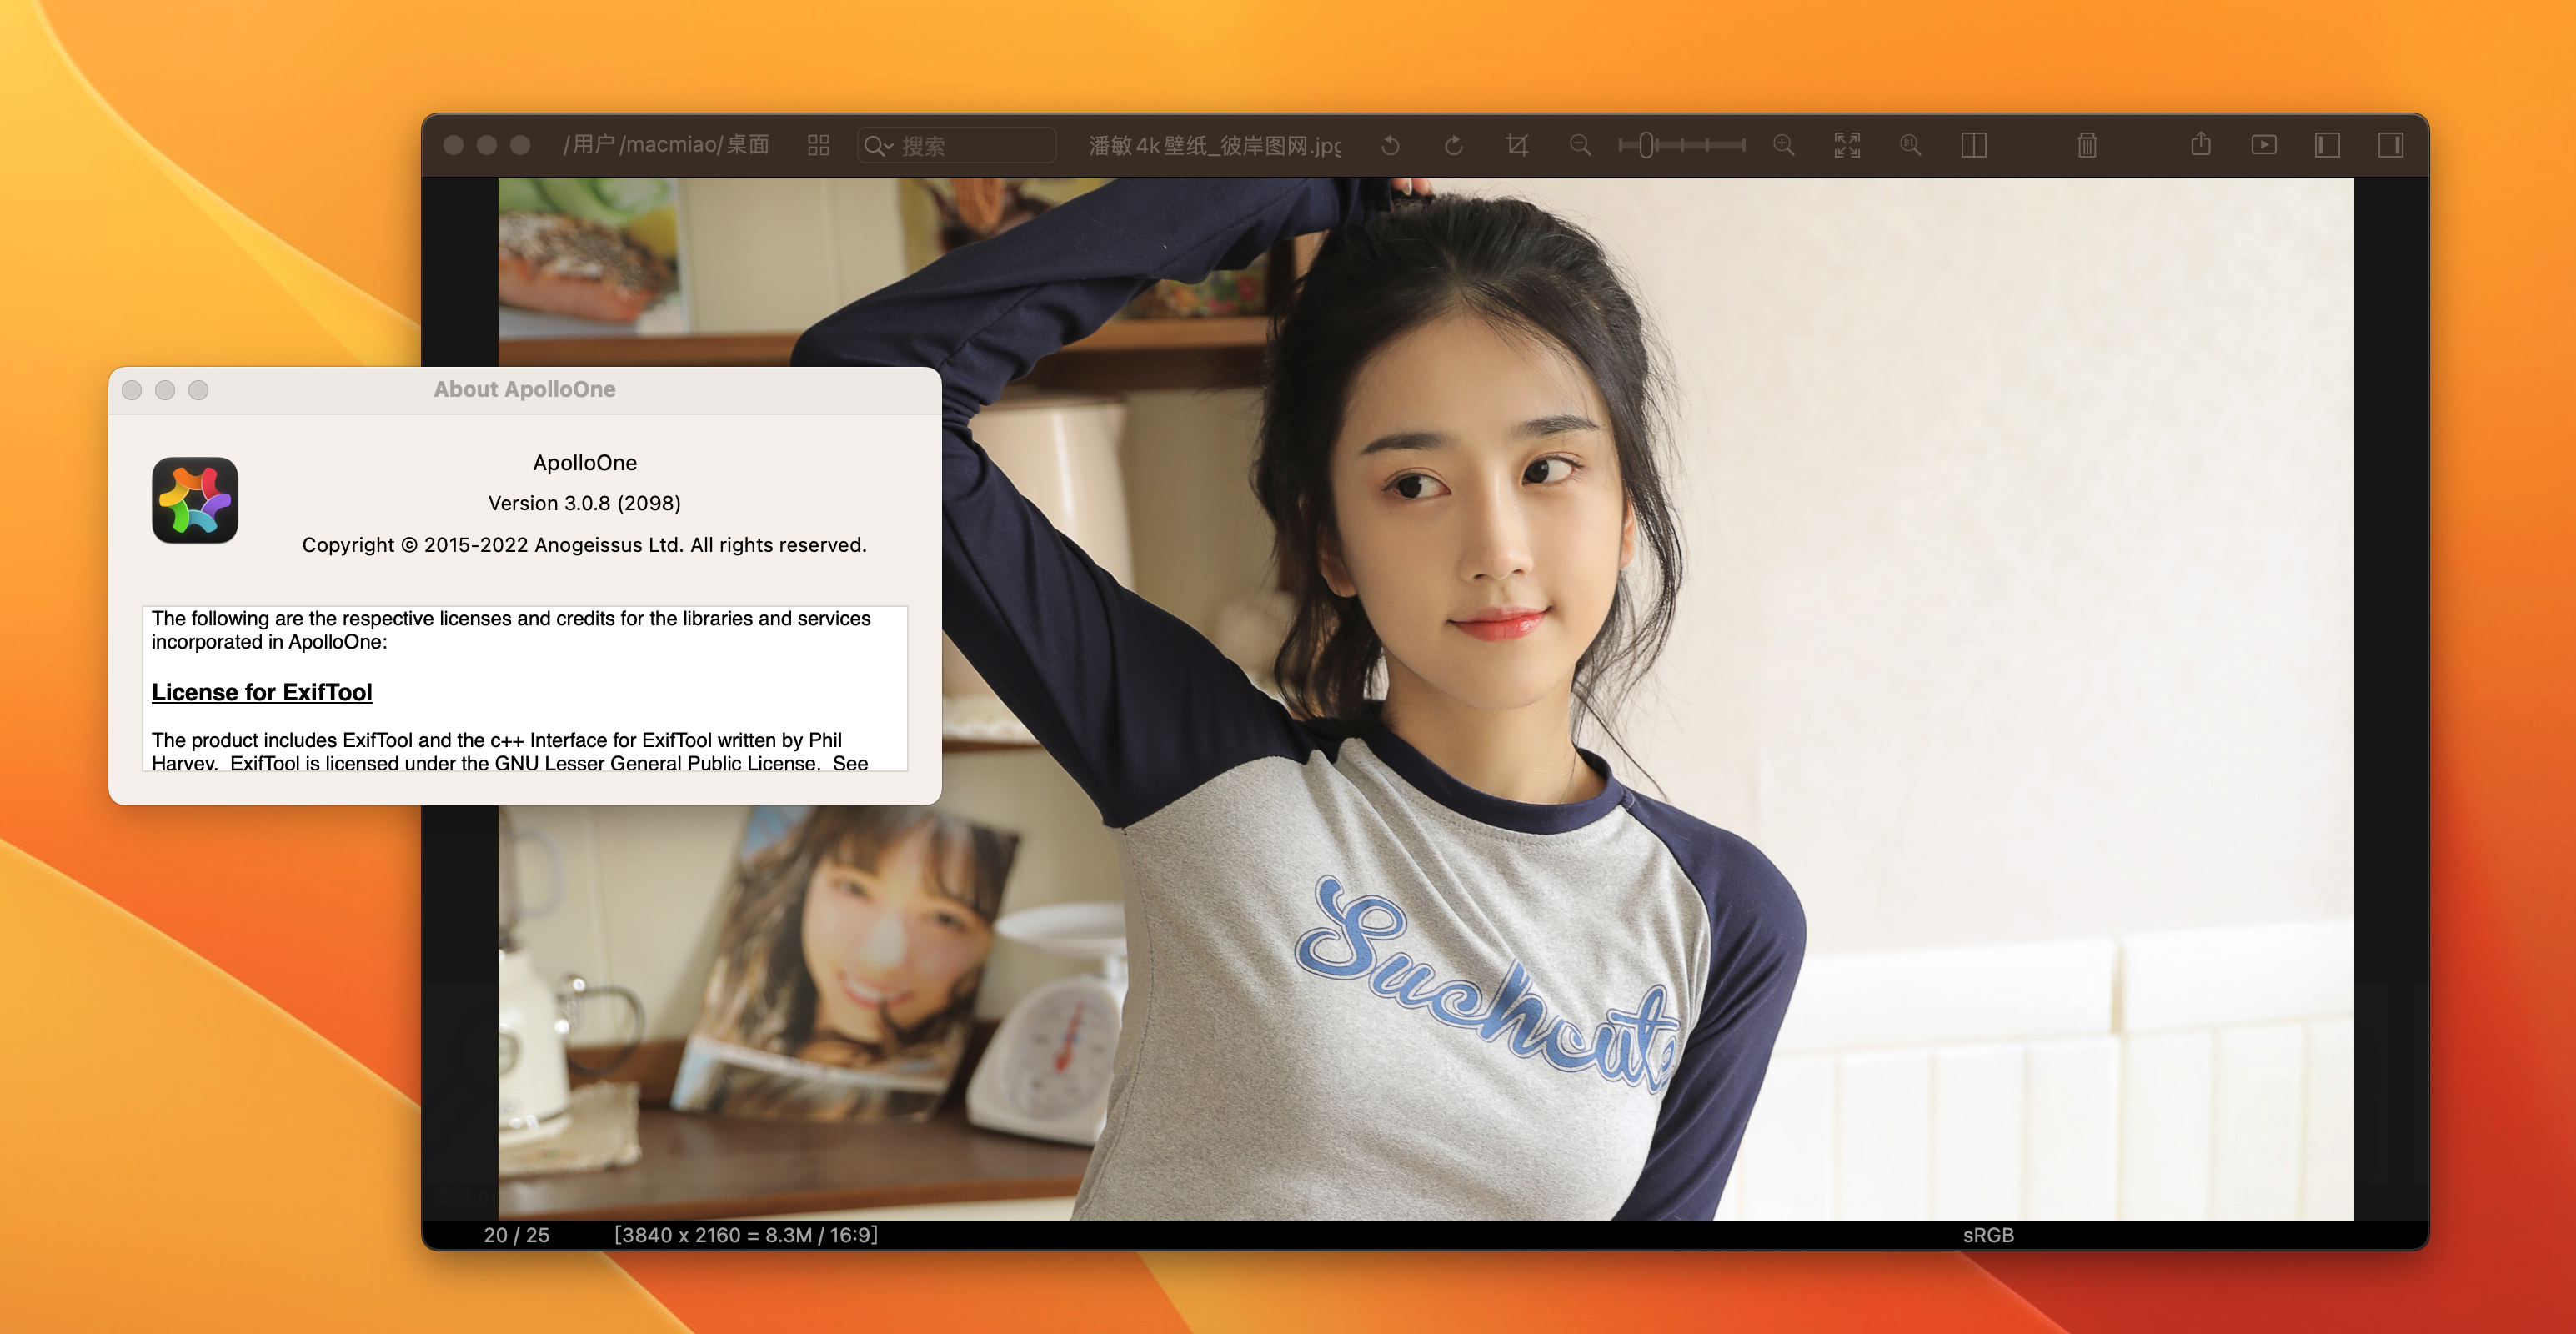The height and width of the screenshot is (1334, 2576).
Task: Toggle the left sidebar panel
Action: [x=2327, y=146]
